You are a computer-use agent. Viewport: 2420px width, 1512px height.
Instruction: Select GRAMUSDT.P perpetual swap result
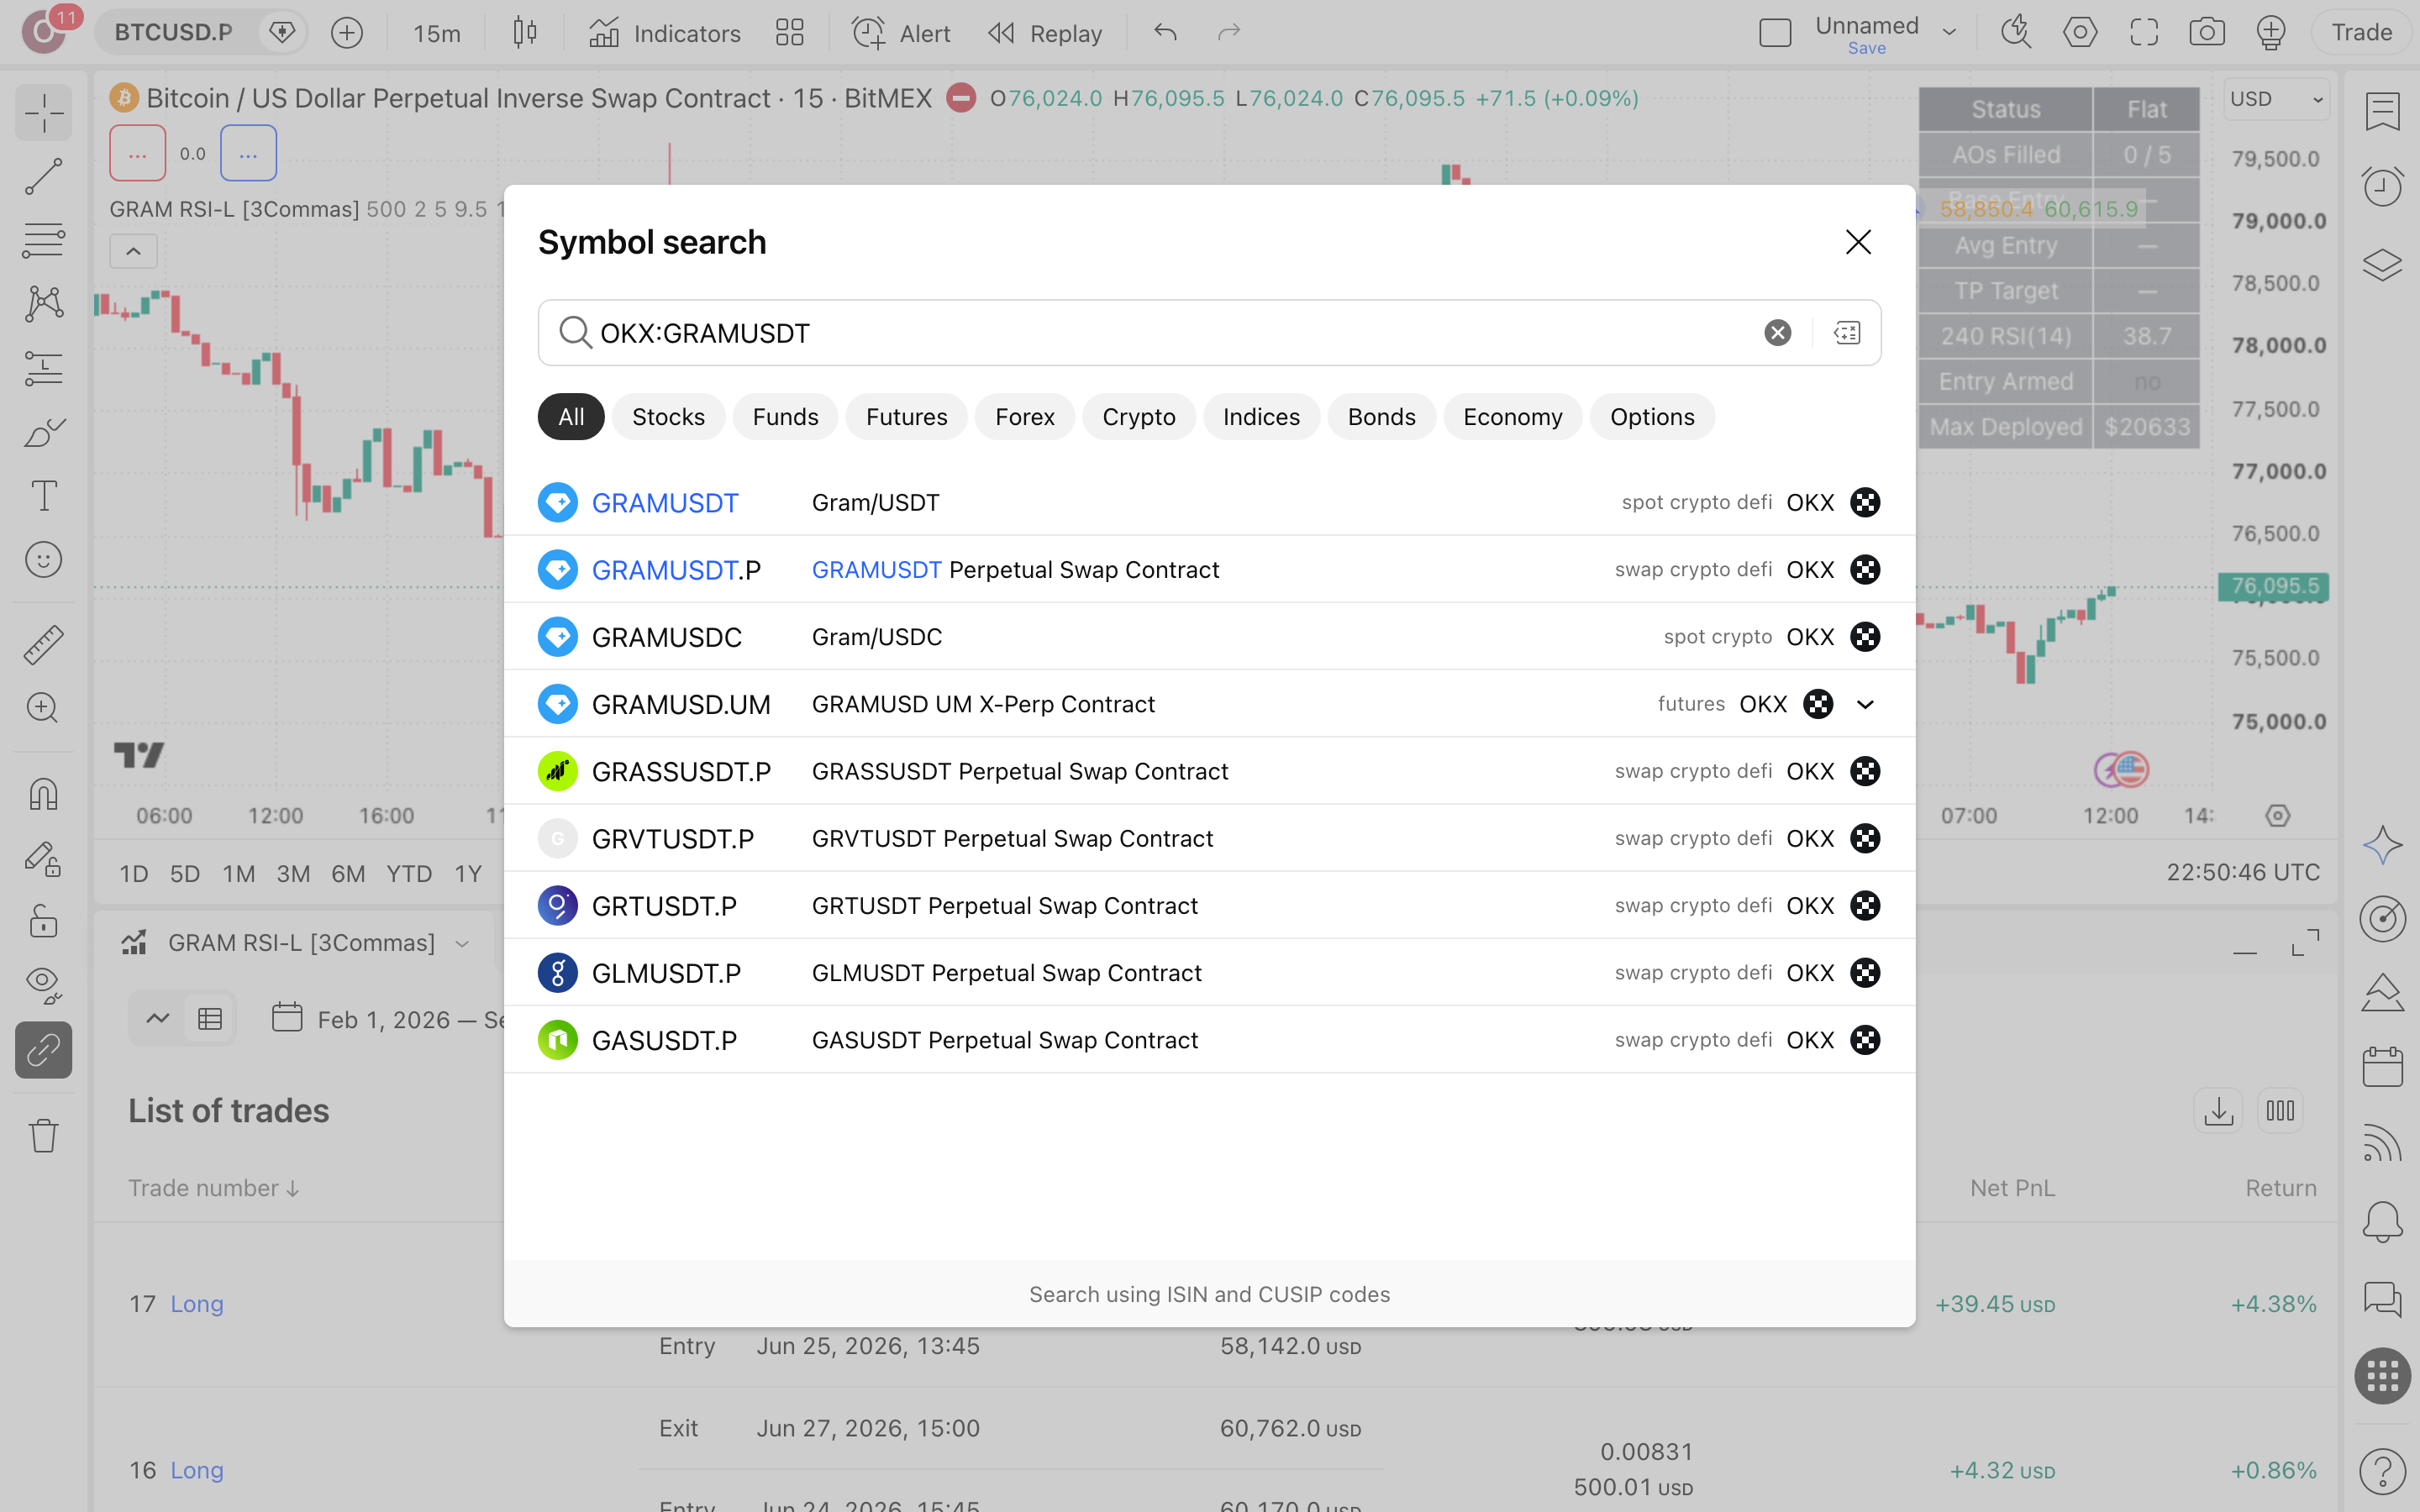(1209, 570)
